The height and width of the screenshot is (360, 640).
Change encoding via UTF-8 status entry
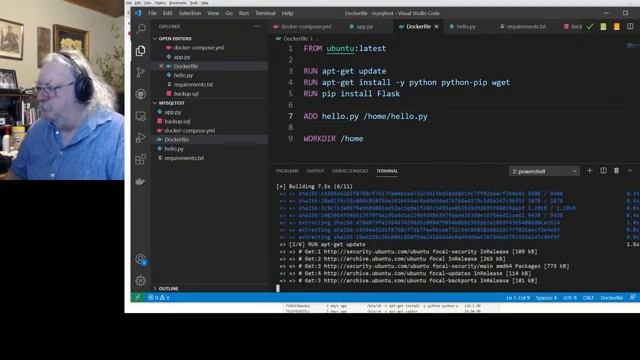point(570,298)
